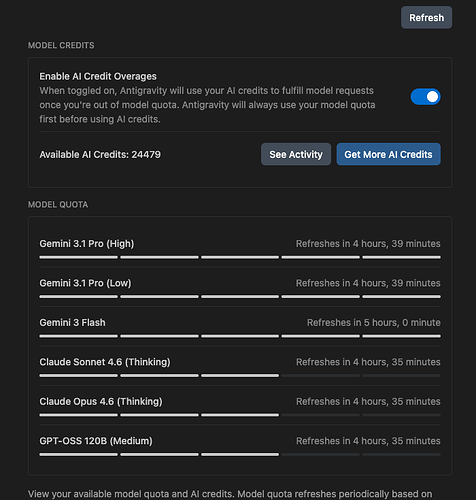
Task: Click Gemini 3.1 Pro (Low) refresh time text
Action: [368, 283]
